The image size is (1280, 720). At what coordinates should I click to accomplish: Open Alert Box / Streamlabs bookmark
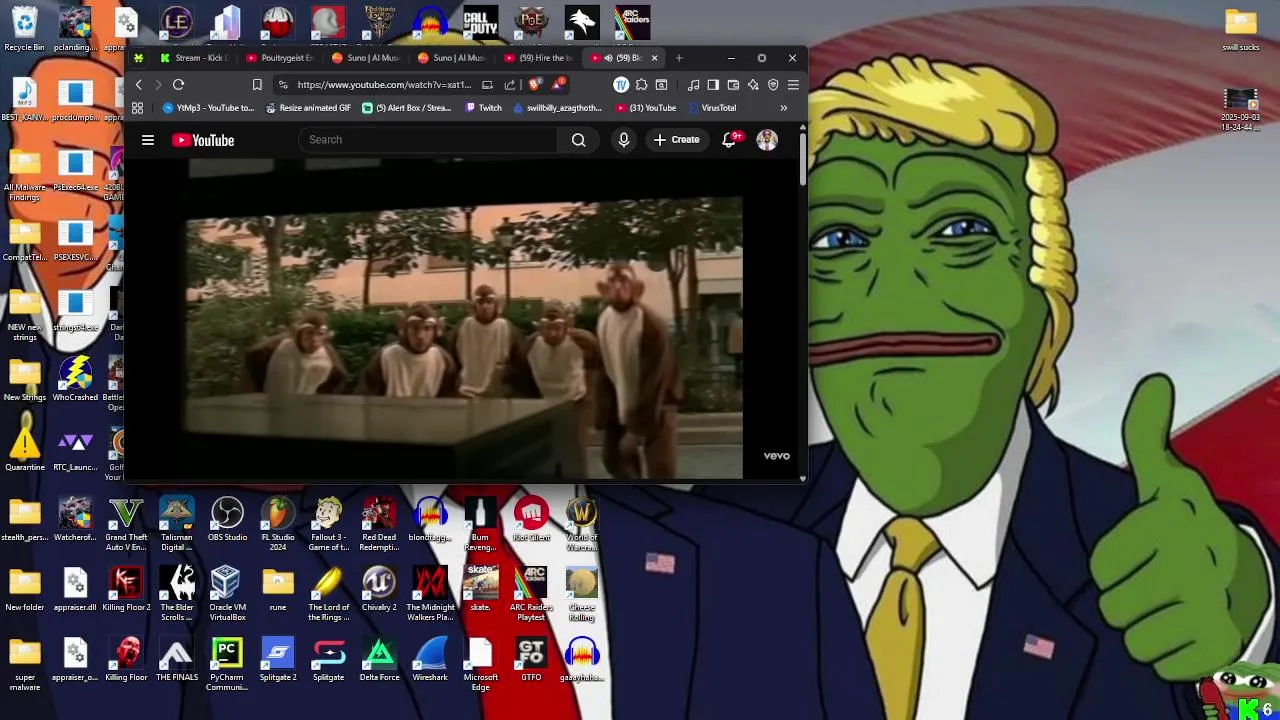(x=406, y=108)
